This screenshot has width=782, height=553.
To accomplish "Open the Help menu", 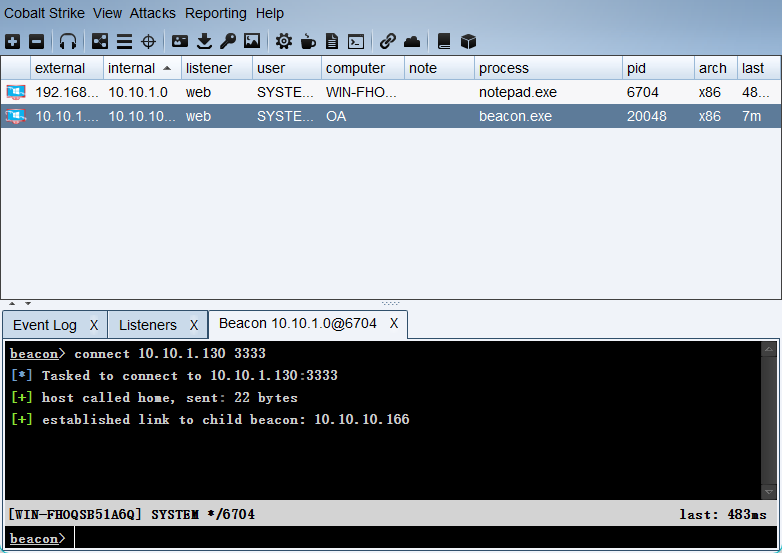I will [270, 13].
